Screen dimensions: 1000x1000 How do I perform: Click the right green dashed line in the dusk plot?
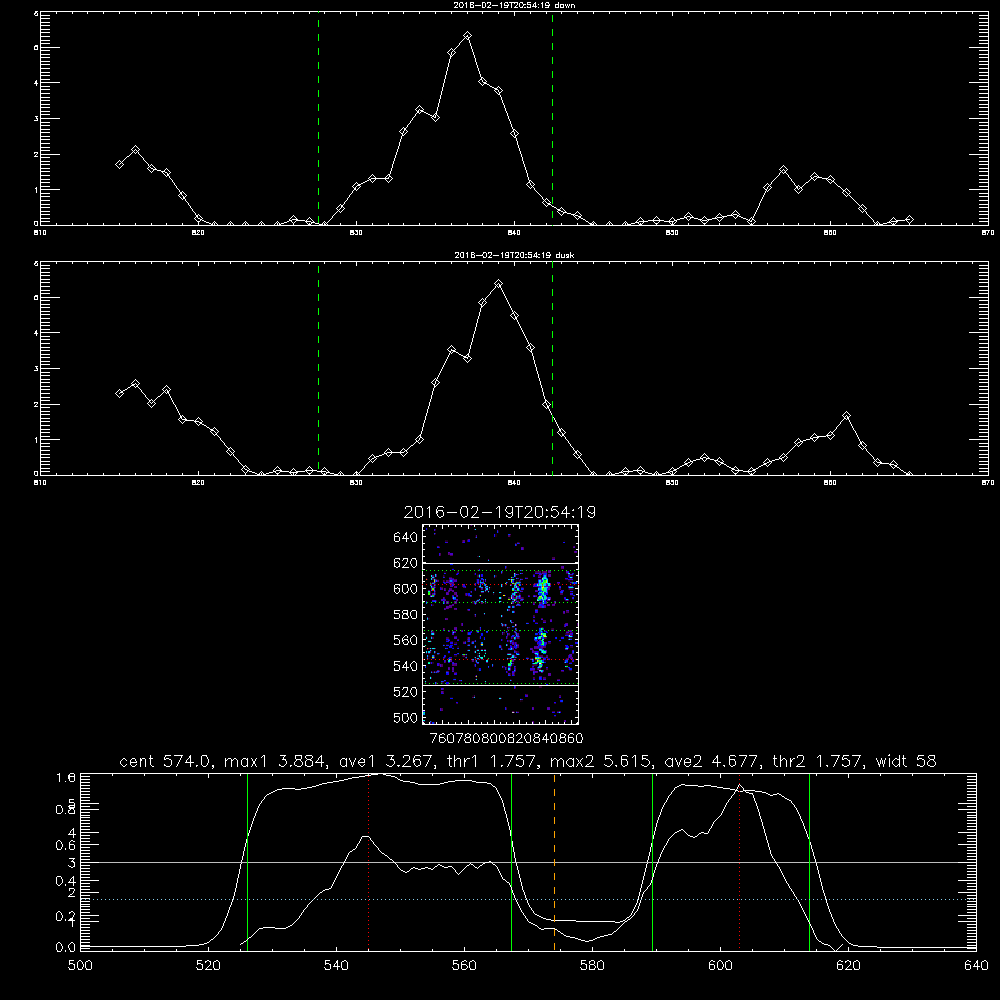[x=552, y=369]
